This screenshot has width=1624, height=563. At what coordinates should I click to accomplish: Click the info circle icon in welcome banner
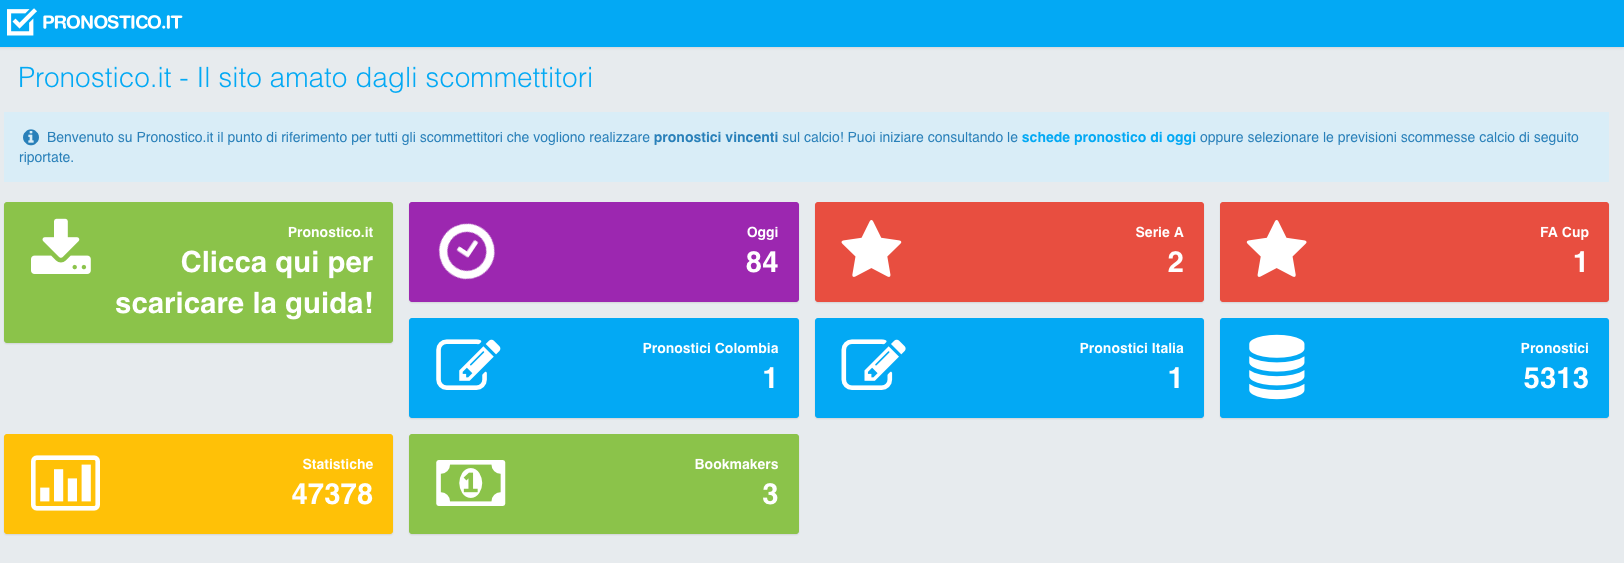(31, 137)
